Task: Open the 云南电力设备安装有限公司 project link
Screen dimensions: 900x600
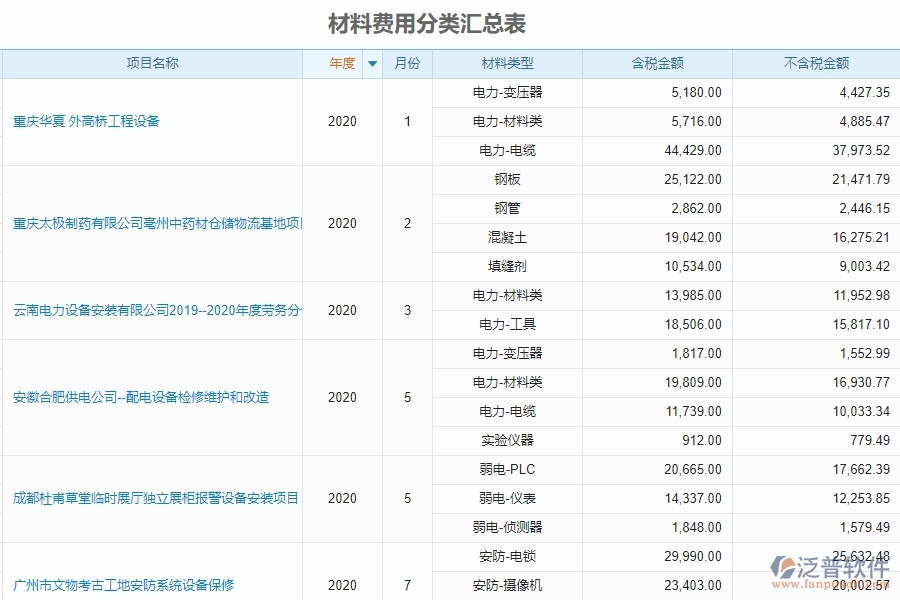Action: point(148,310)
